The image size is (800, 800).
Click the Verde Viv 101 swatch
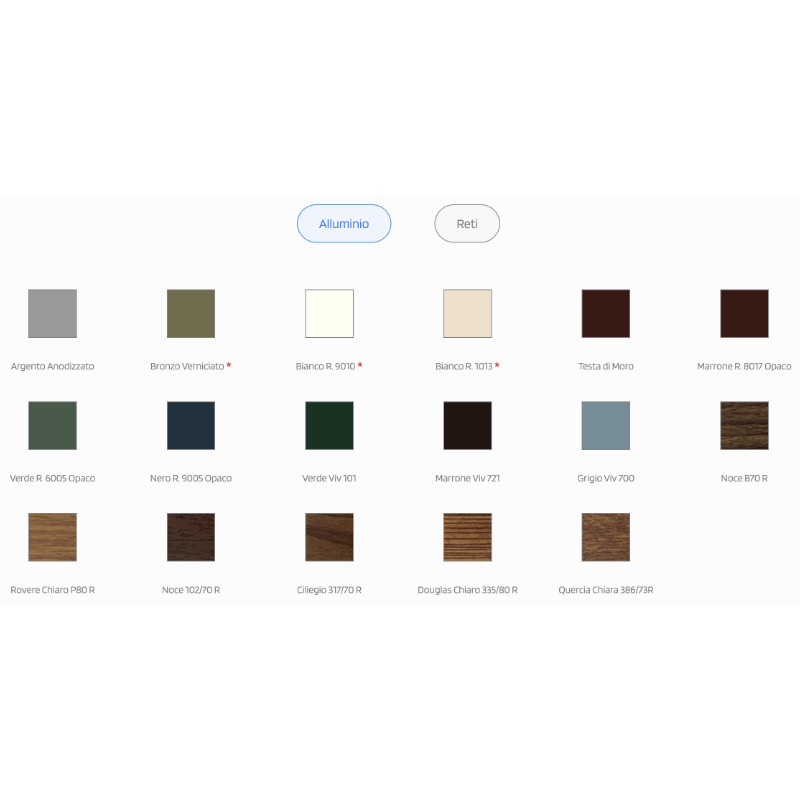(x=329, y=426)
